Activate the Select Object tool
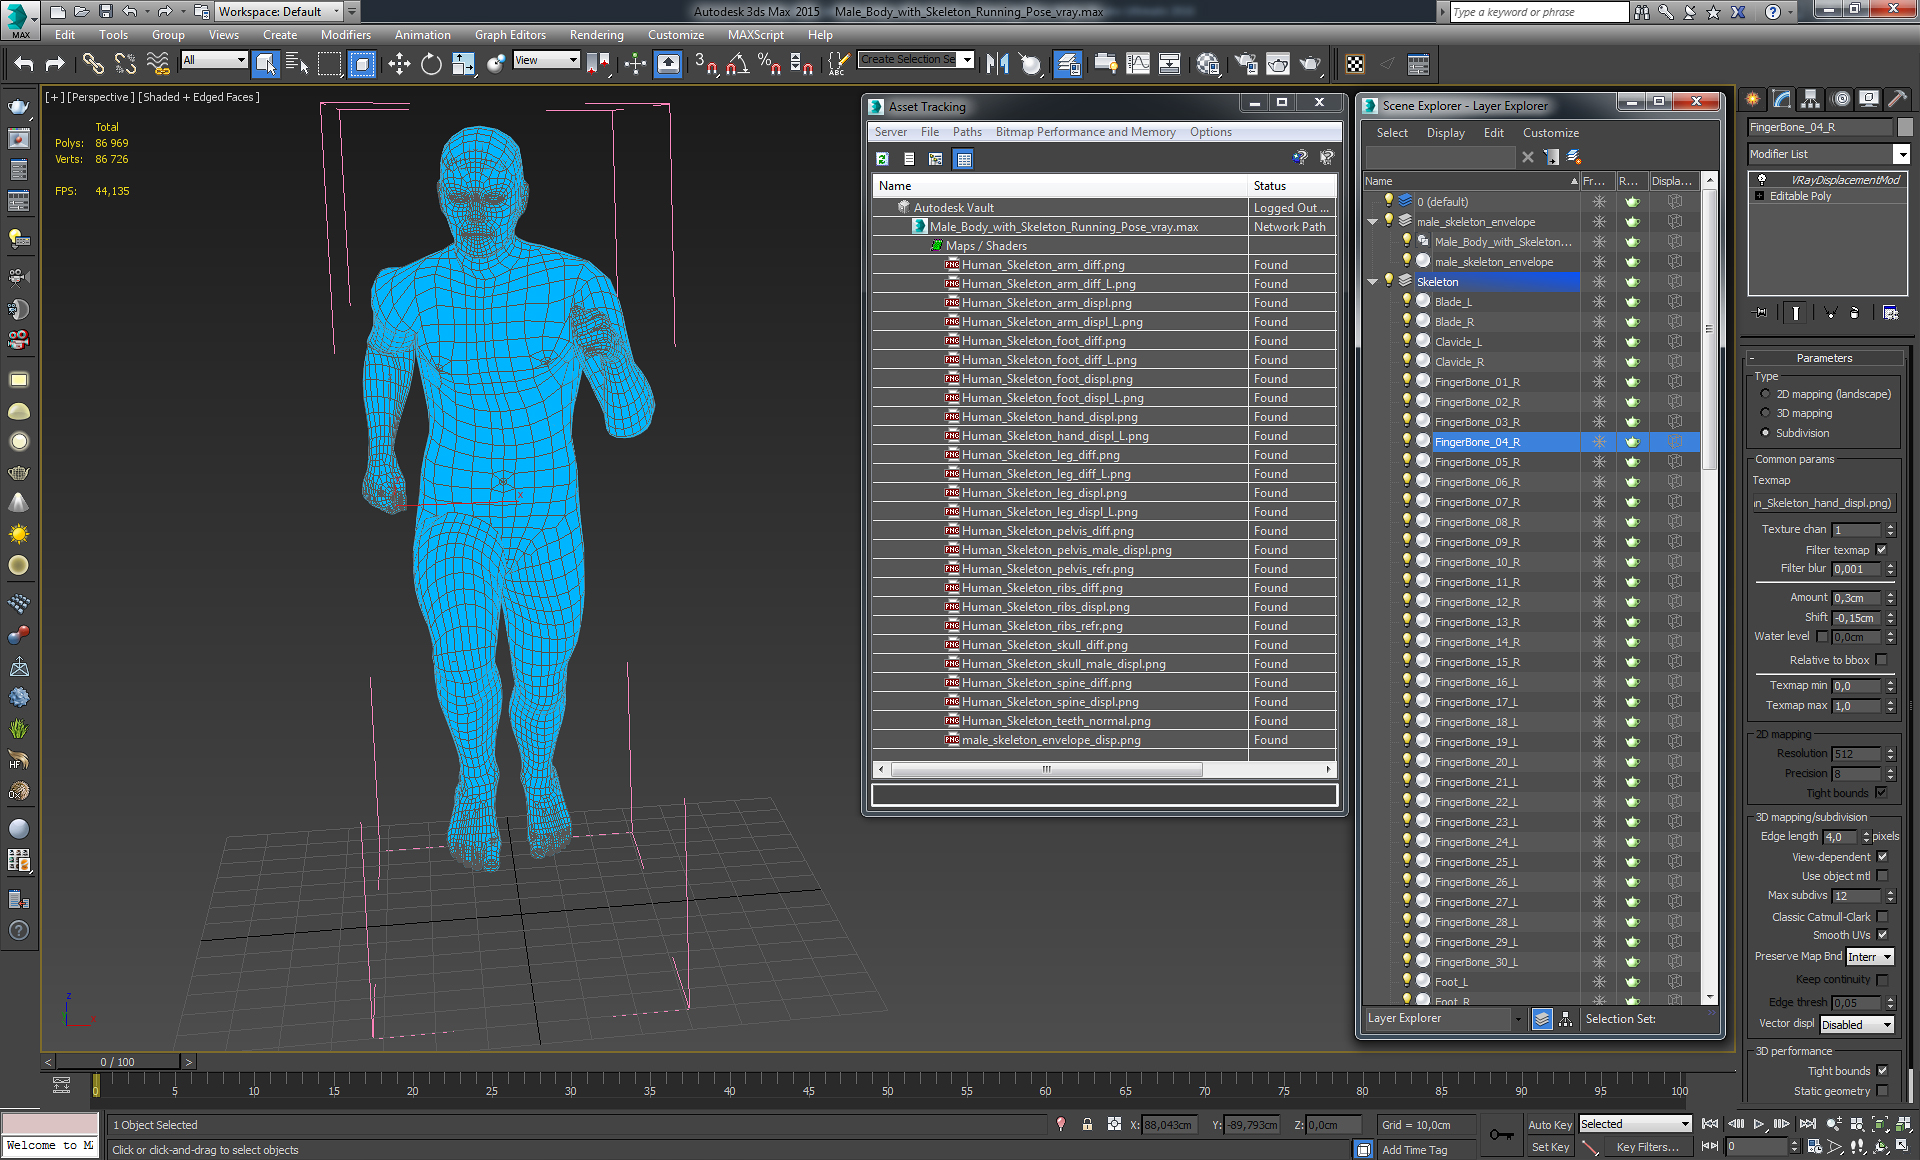Screen dimensions: 1920x1160 [x=265, y=64]
